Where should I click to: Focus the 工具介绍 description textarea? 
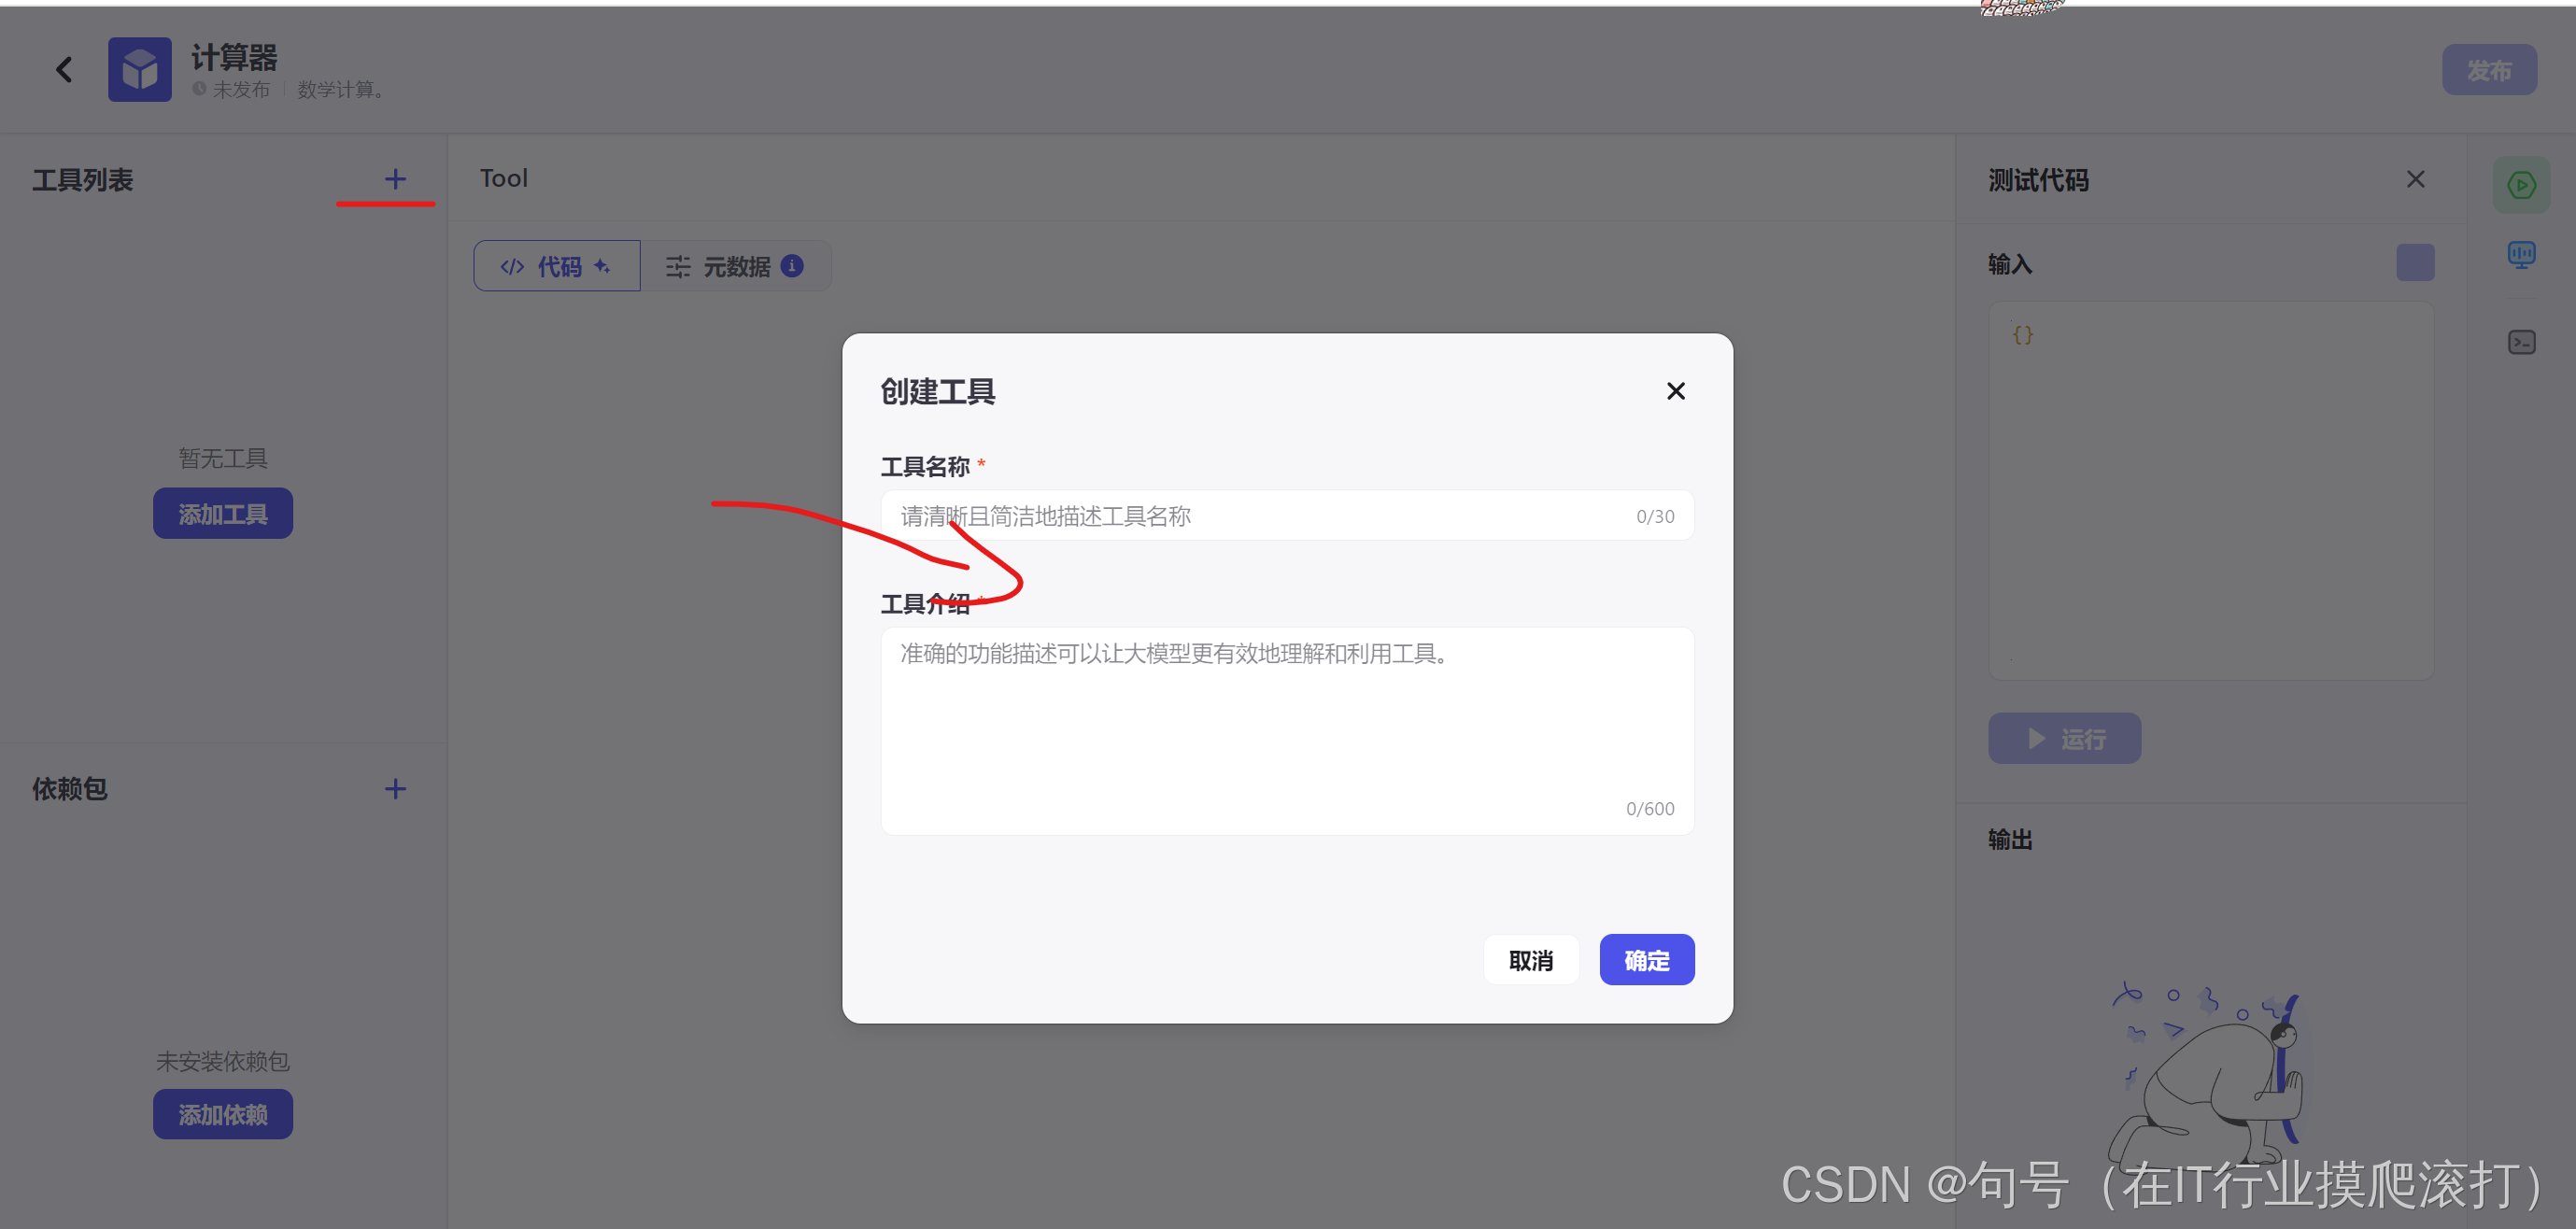1286,730
